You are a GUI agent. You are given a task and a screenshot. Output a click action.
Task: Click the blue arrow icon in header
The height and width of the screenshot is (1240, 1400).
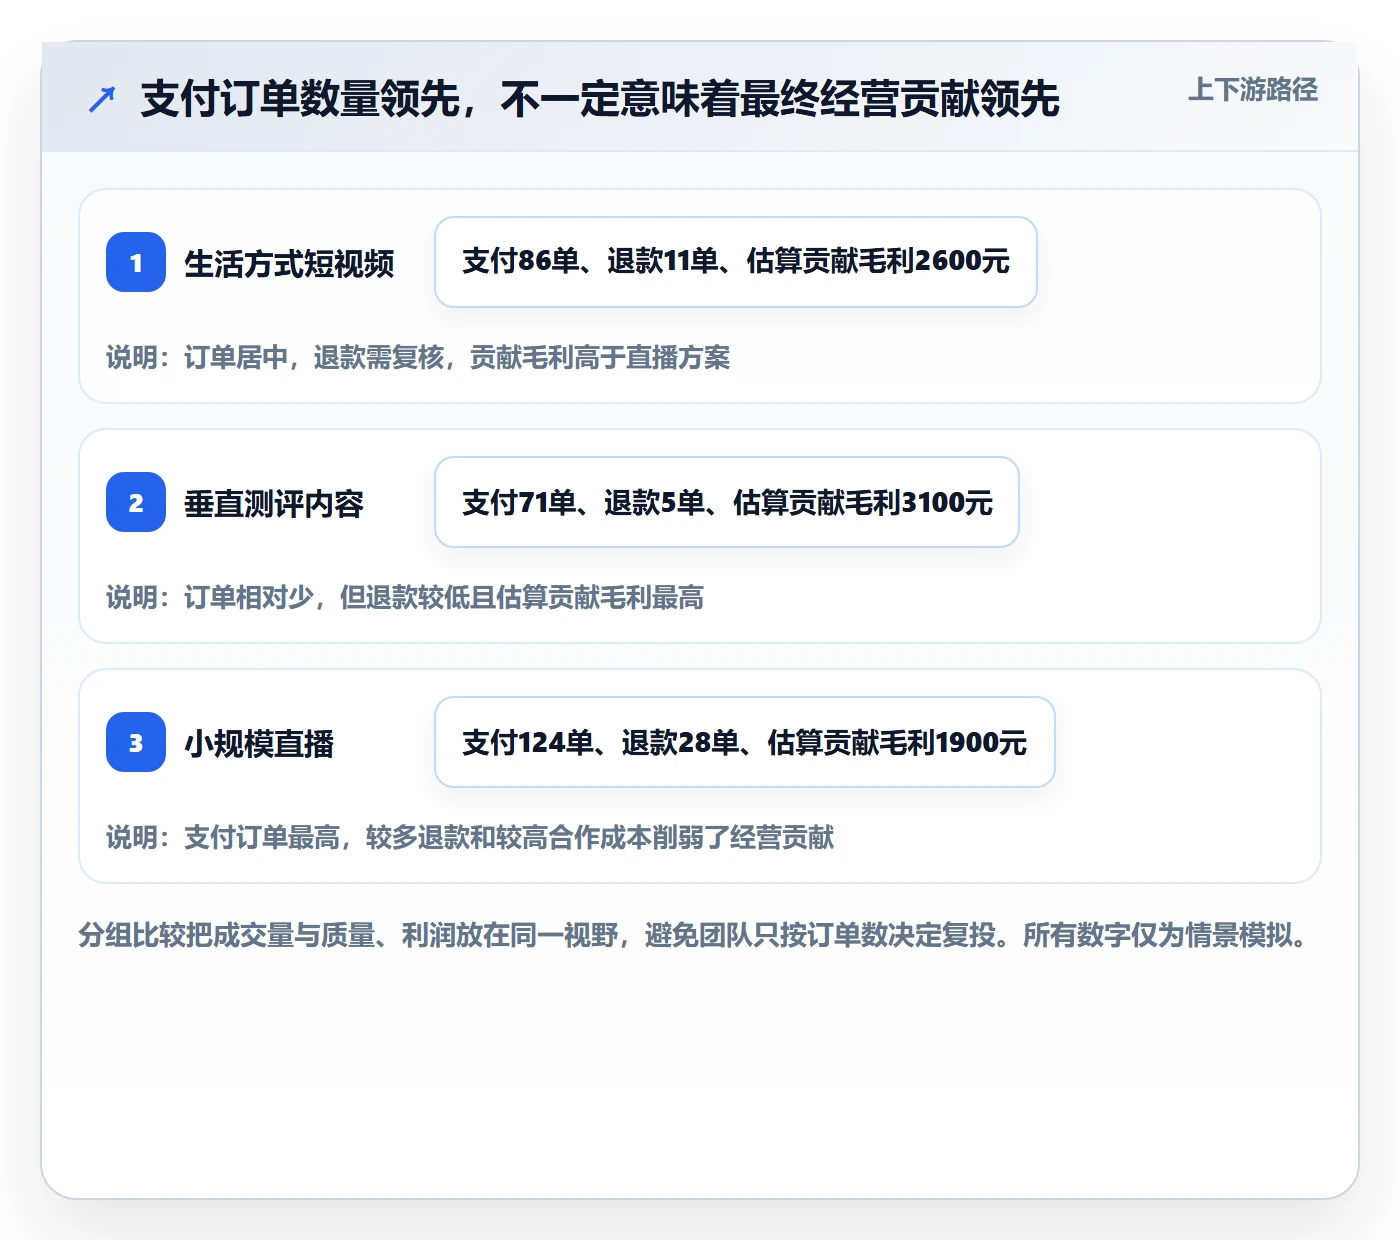[x=102, y=99]
